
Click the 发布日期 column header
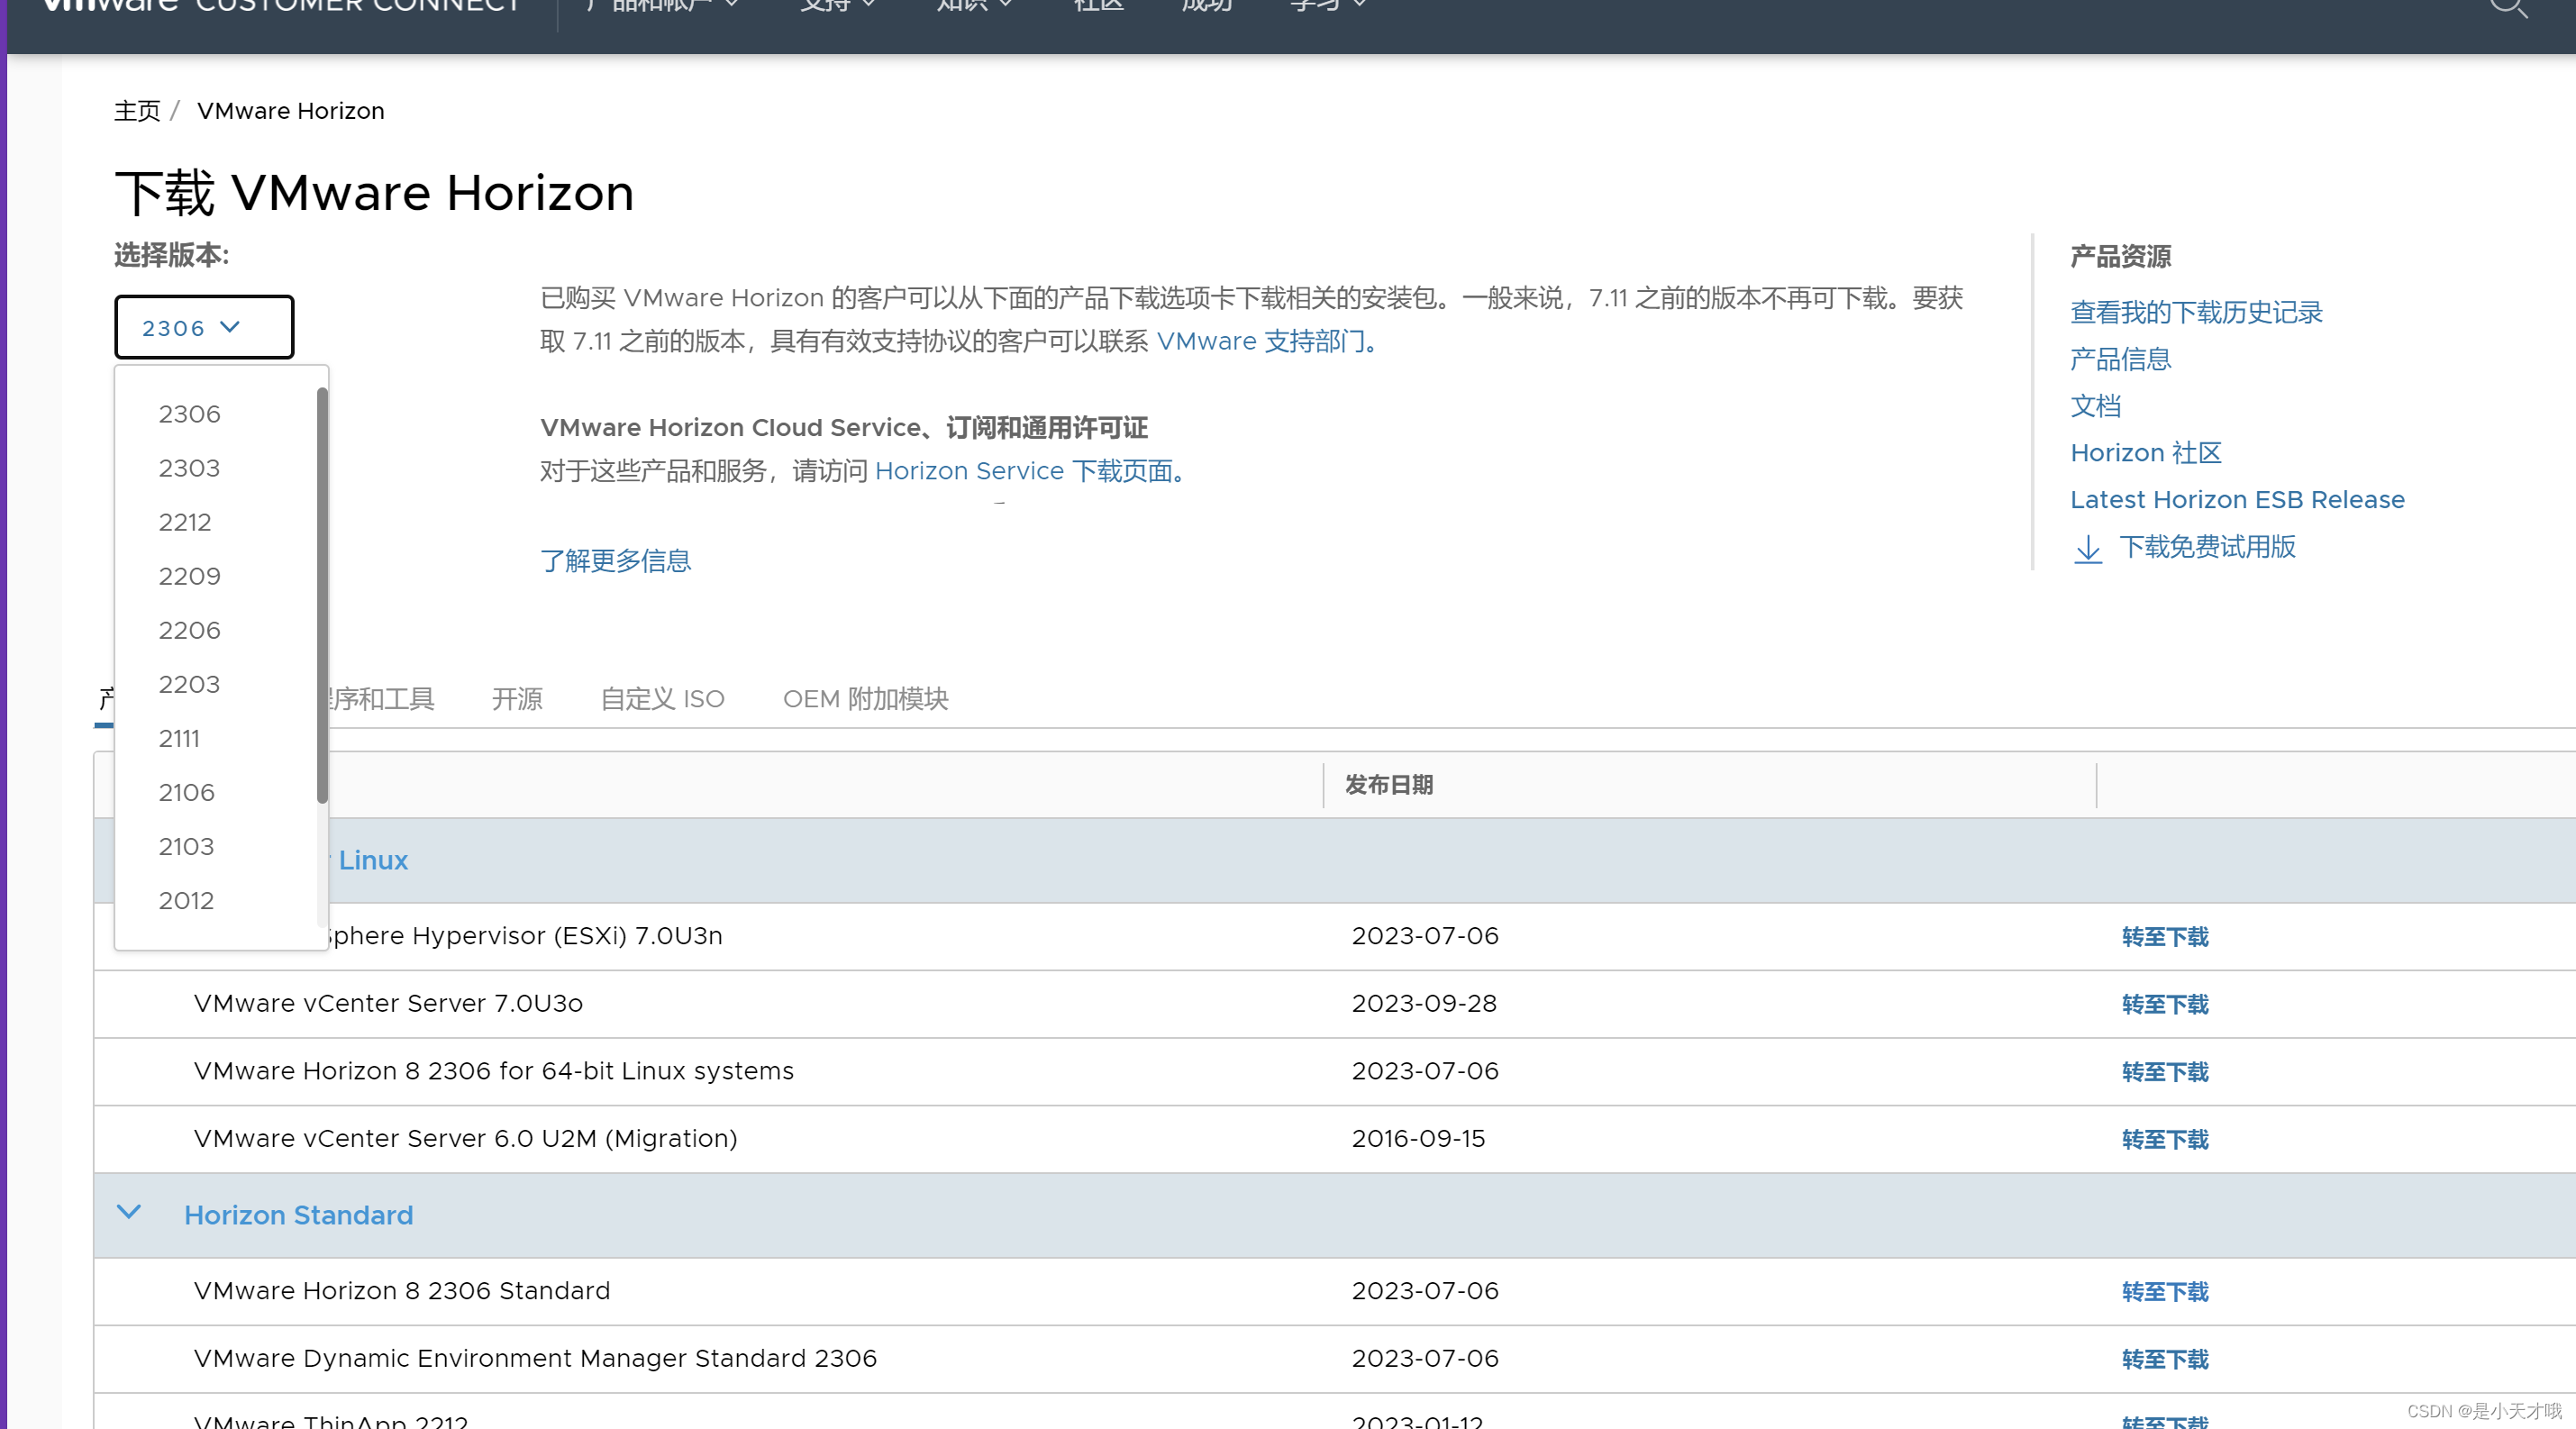[x=1388, y=785]
